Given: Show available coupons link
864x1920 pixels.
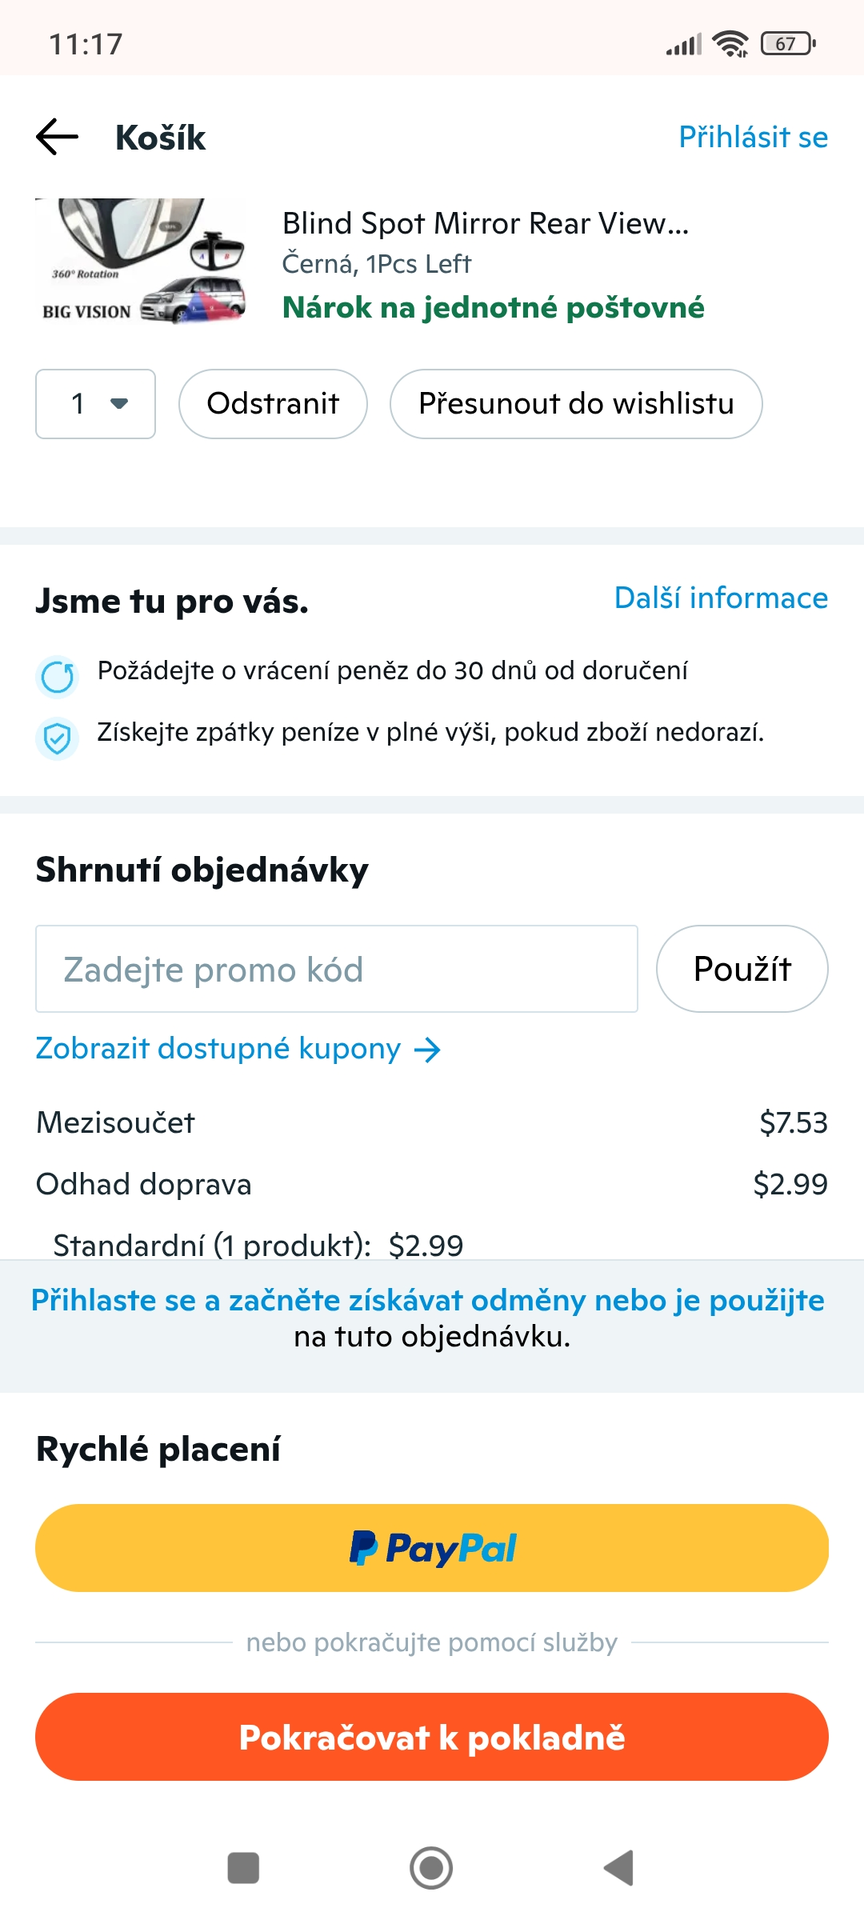Looking at the screenshot, I should [x=218, y=1049].
